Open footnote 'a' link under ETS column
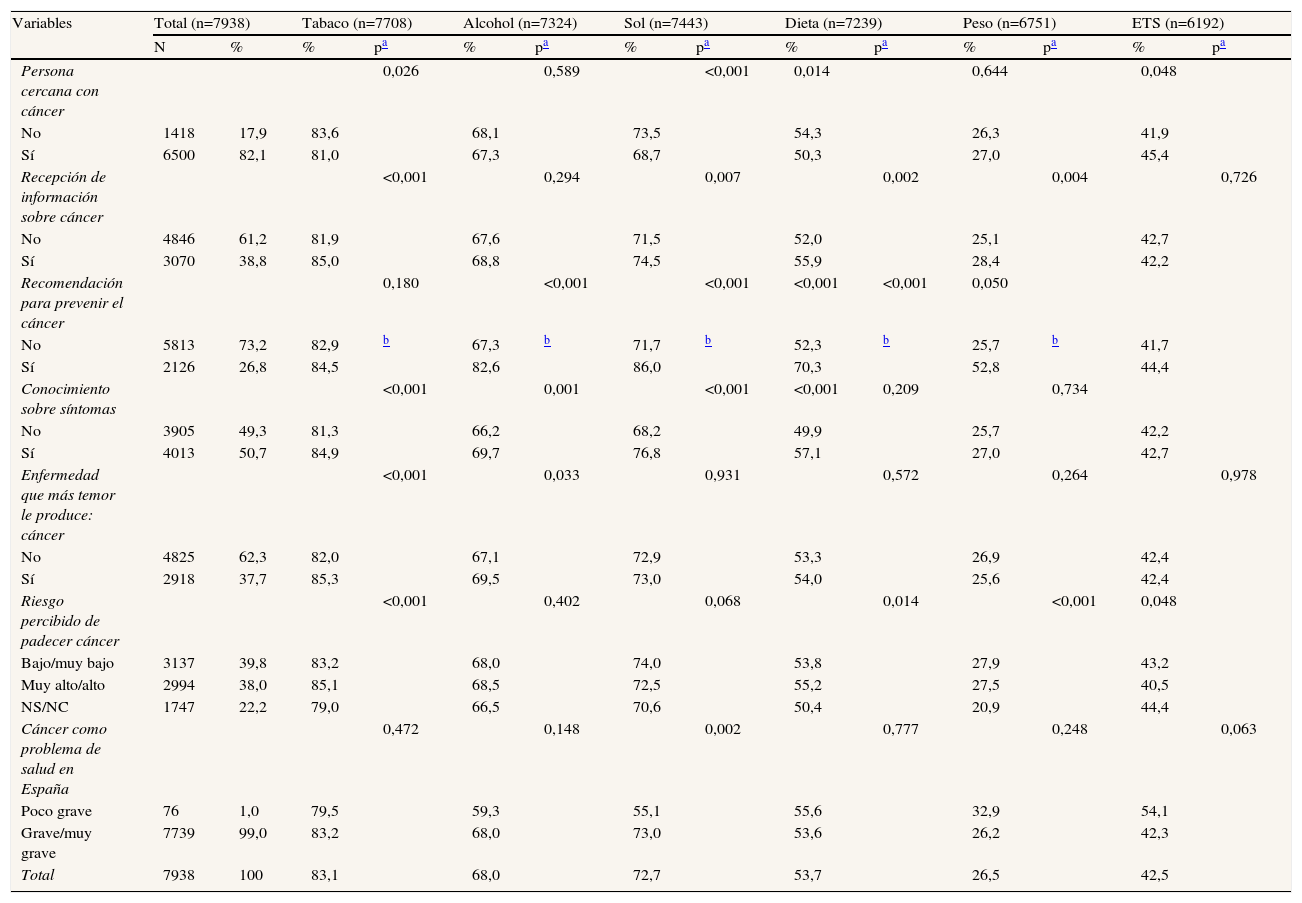The height and width of the screenshot is (903, 1302). [1222, 45]
